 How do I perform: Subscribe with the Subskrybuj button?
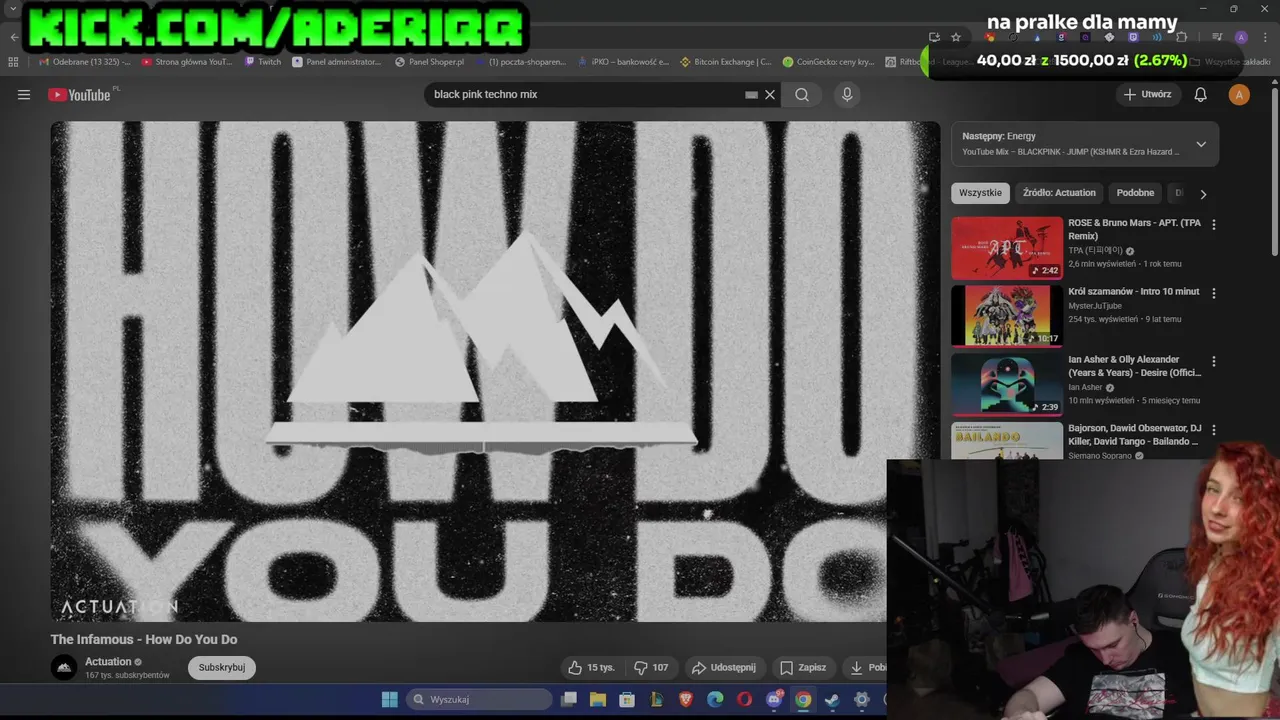[x=222, y=667]
